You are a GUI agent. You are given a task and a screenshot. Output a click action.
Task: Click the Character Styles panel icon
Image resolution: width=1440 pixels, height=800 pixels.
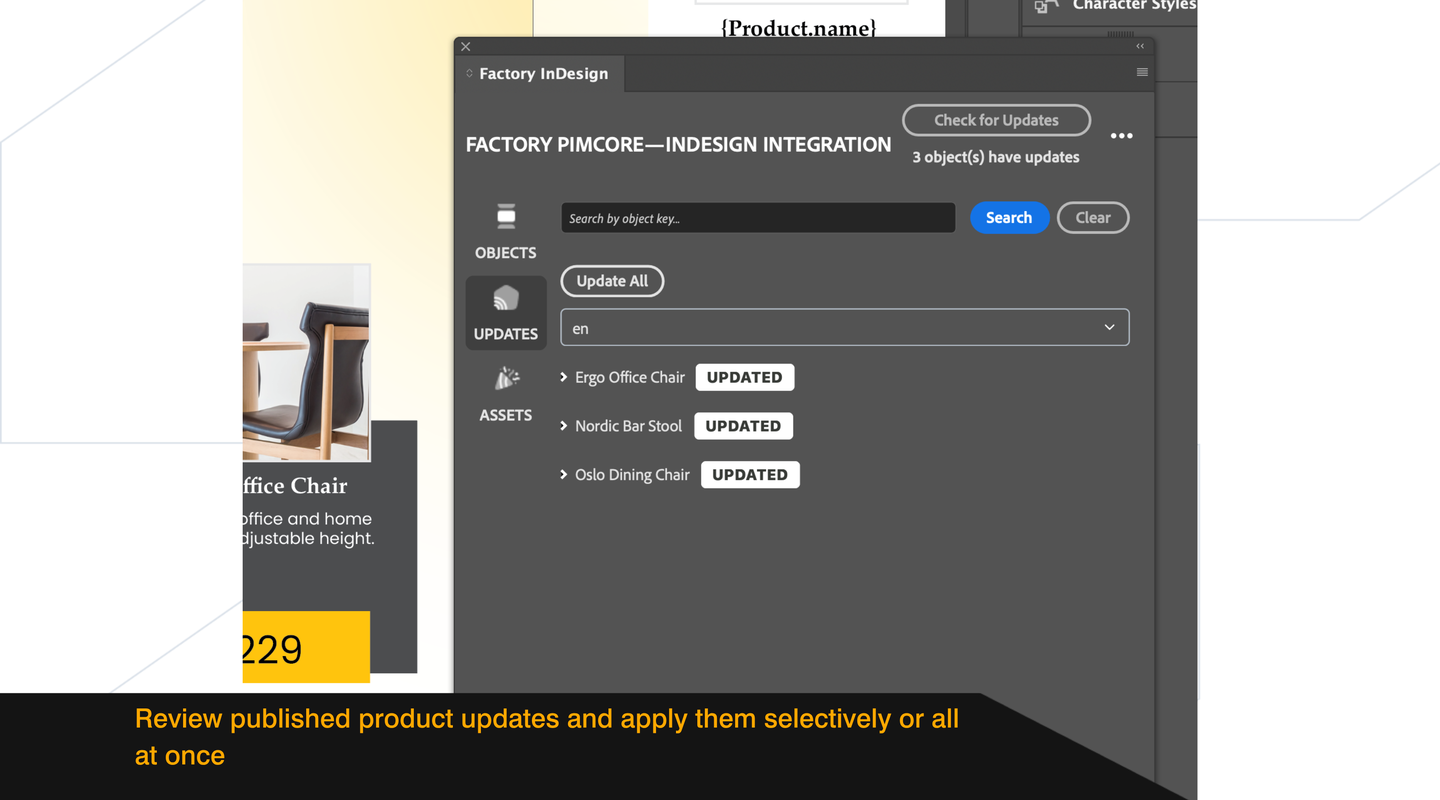(1046, 6)
